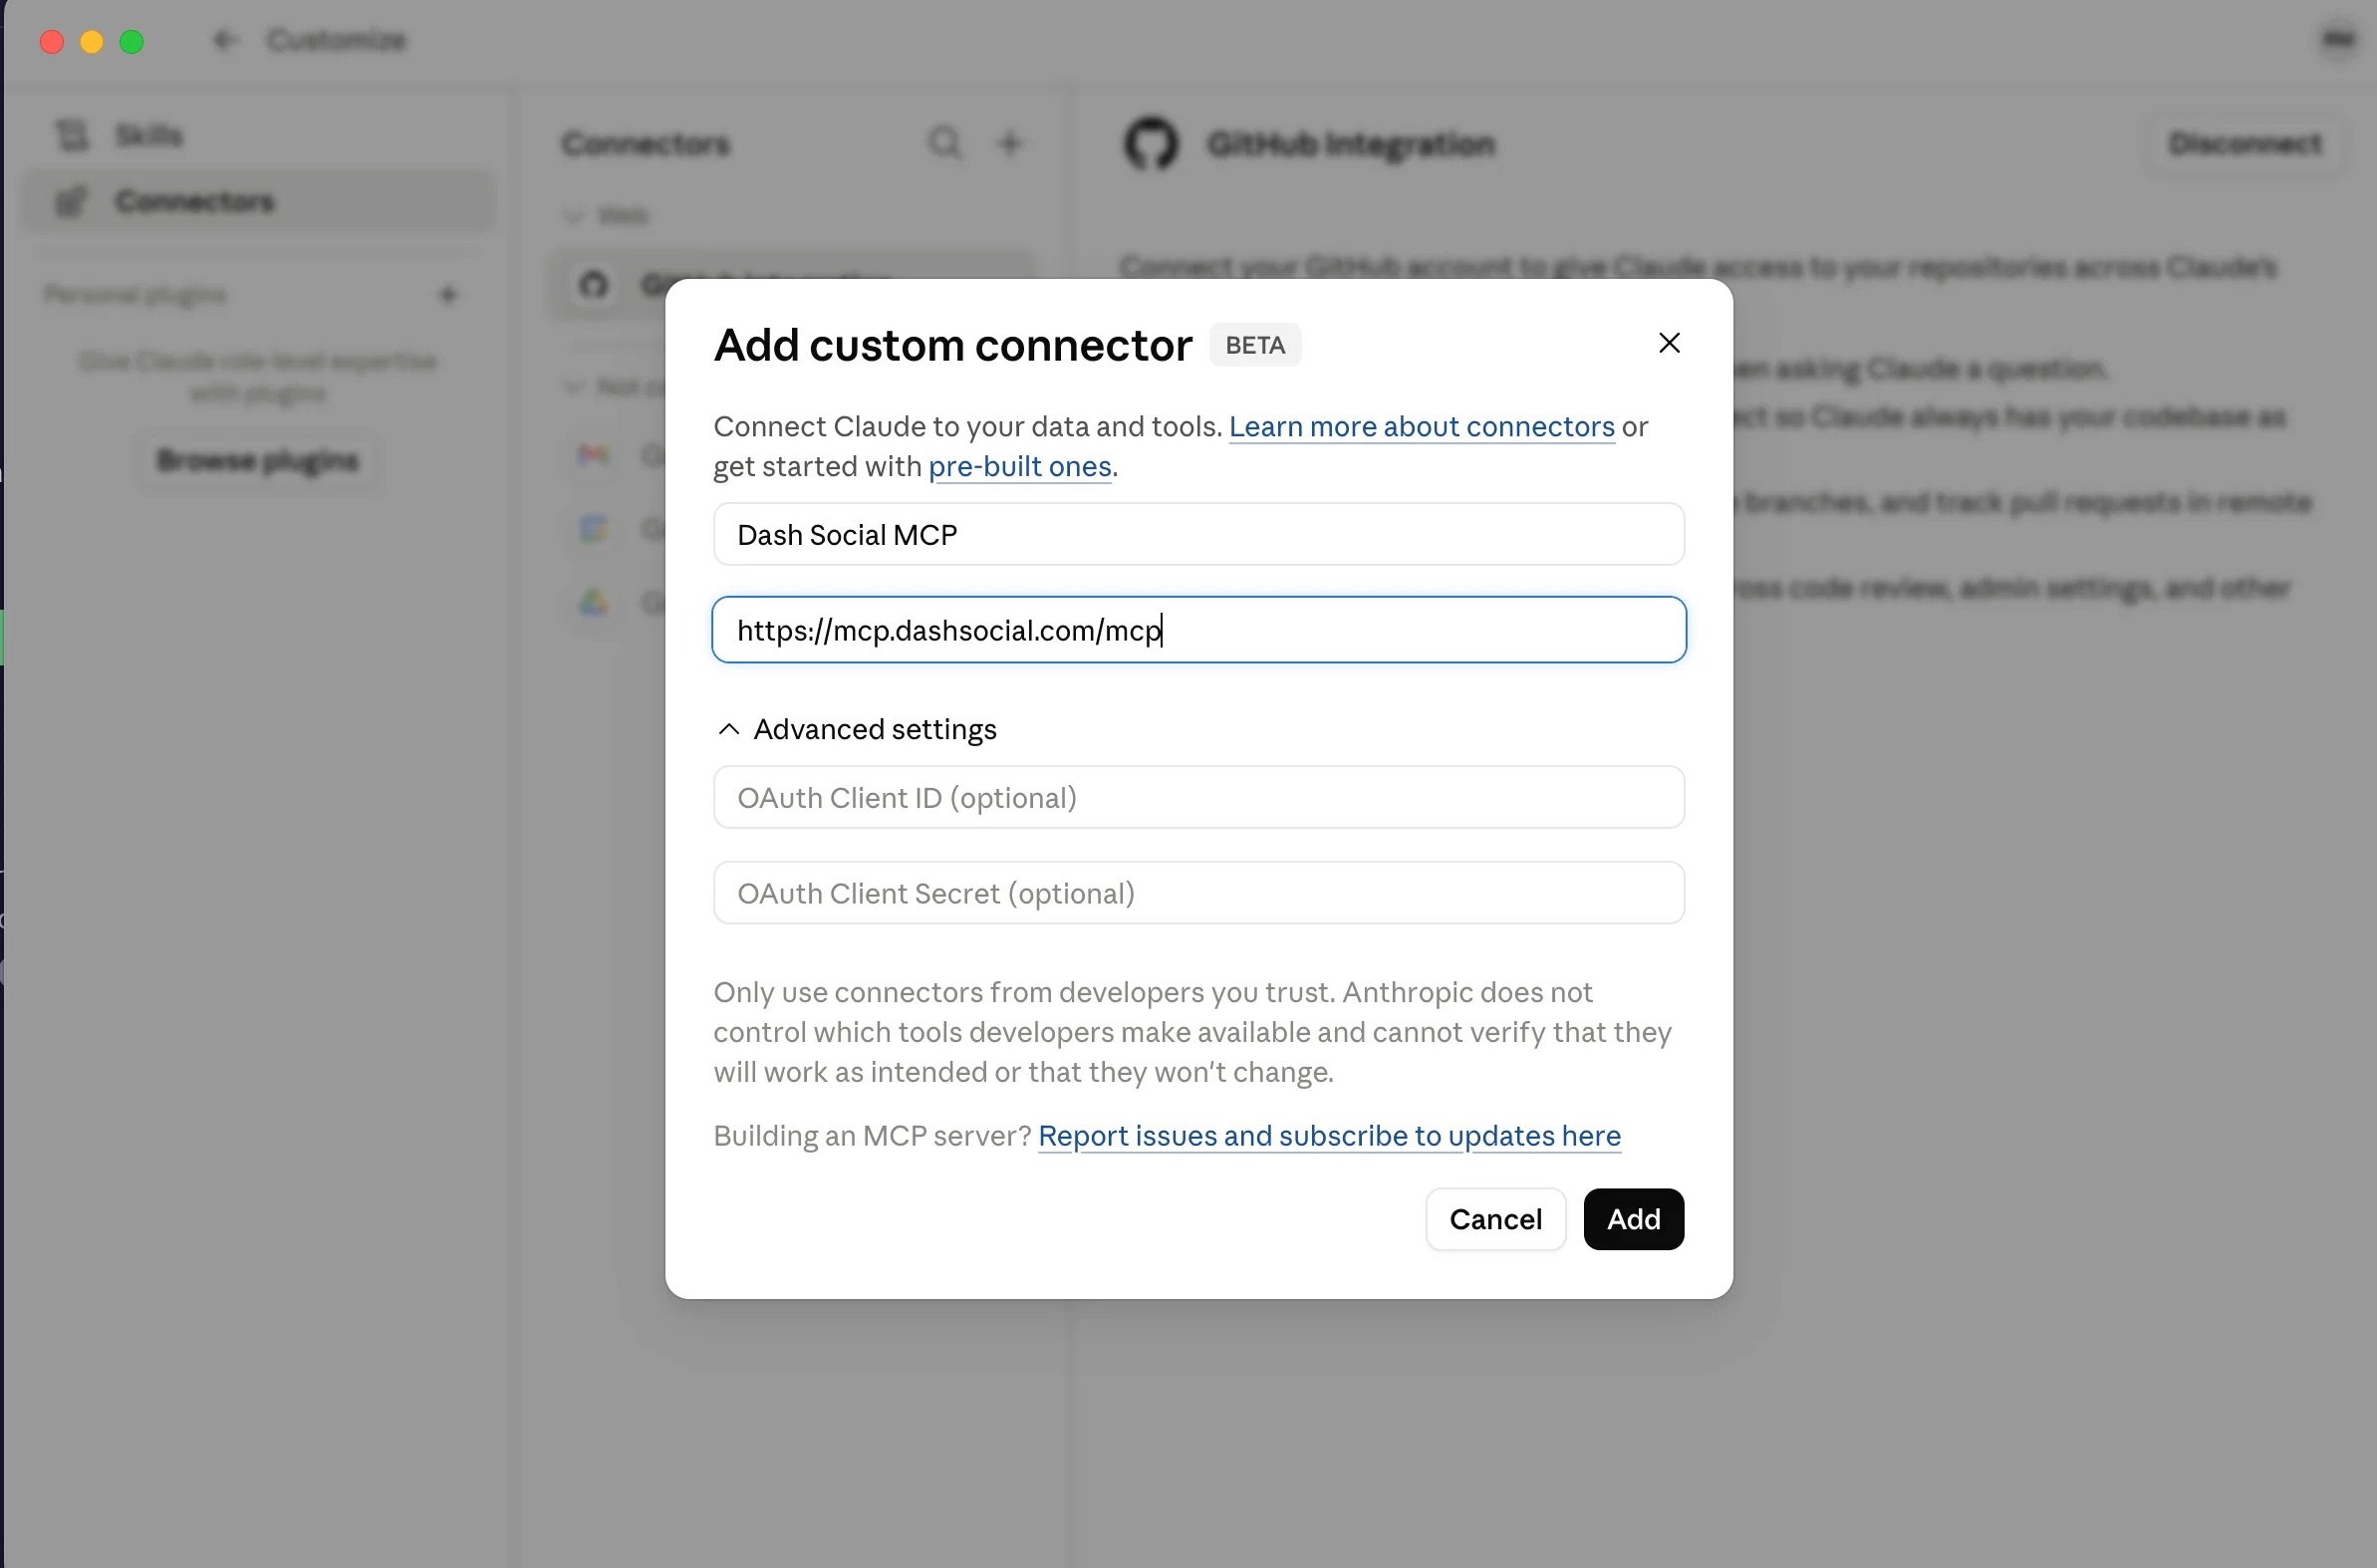Click the red close window button
The height and width of the screenshot is (1568, 2377).
pos(52,41)
